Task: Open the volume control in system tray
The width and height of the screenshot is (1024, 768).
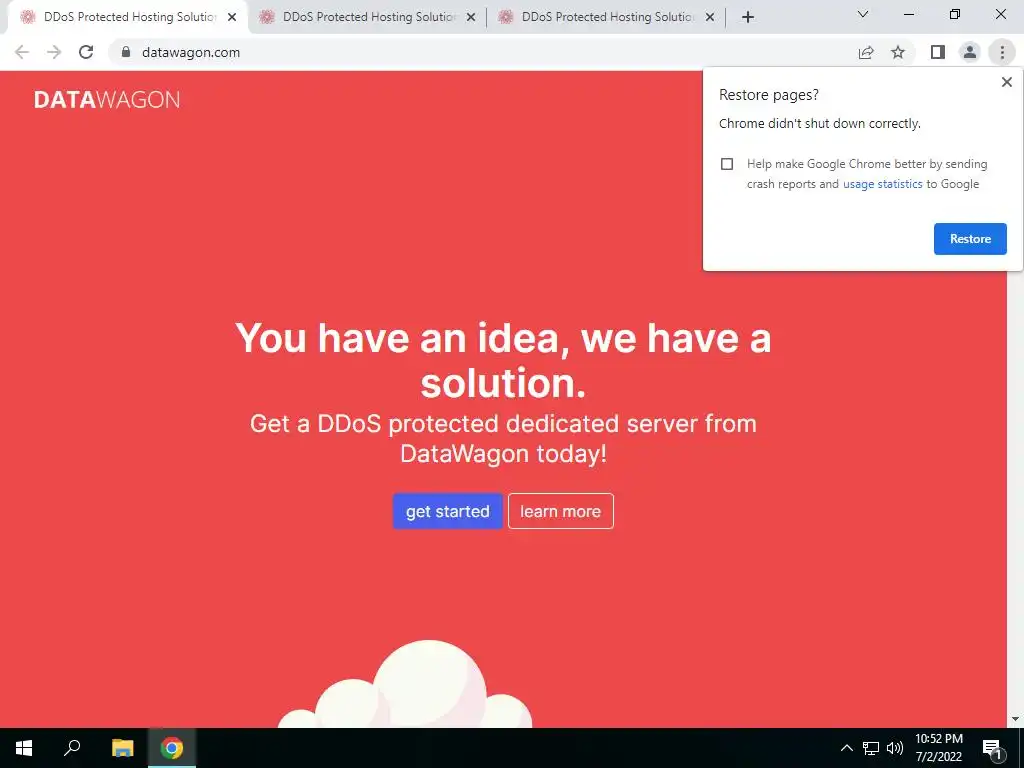Action: [895, 748]
